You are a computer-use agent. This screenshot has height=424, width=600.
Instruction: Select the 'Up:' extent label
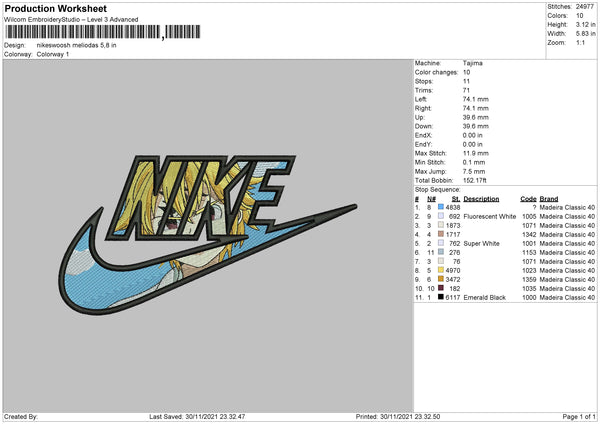[x=419, y=117]
